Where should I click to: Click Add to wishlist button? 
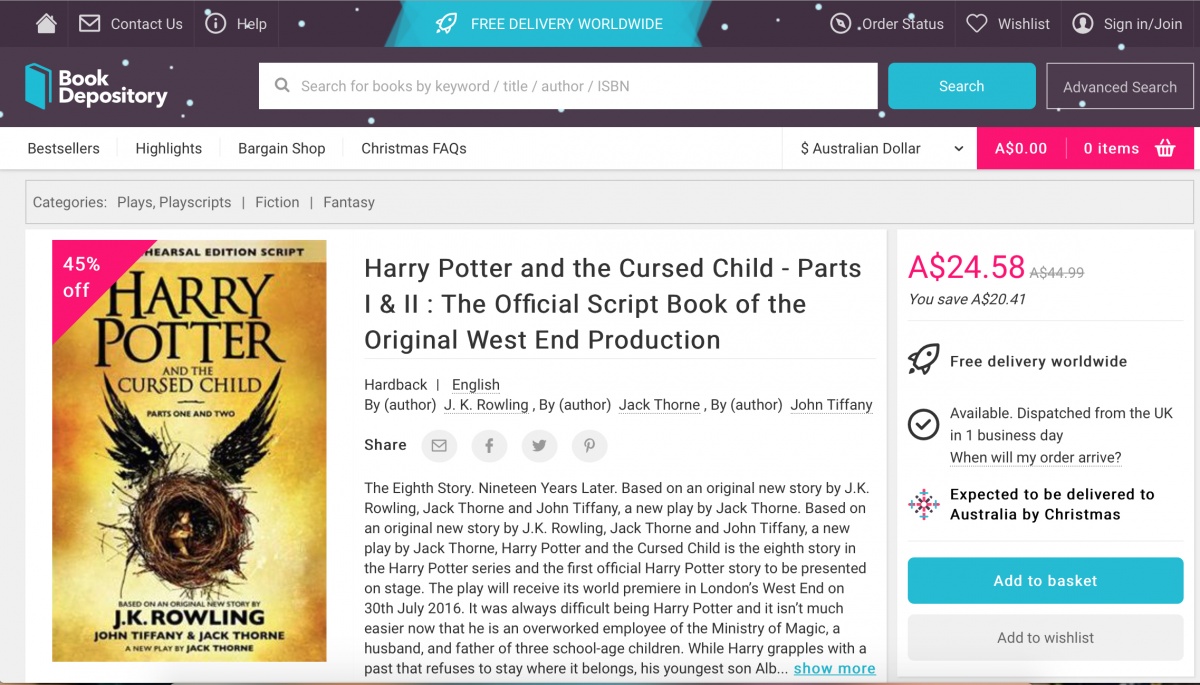tap(1045, 638)
